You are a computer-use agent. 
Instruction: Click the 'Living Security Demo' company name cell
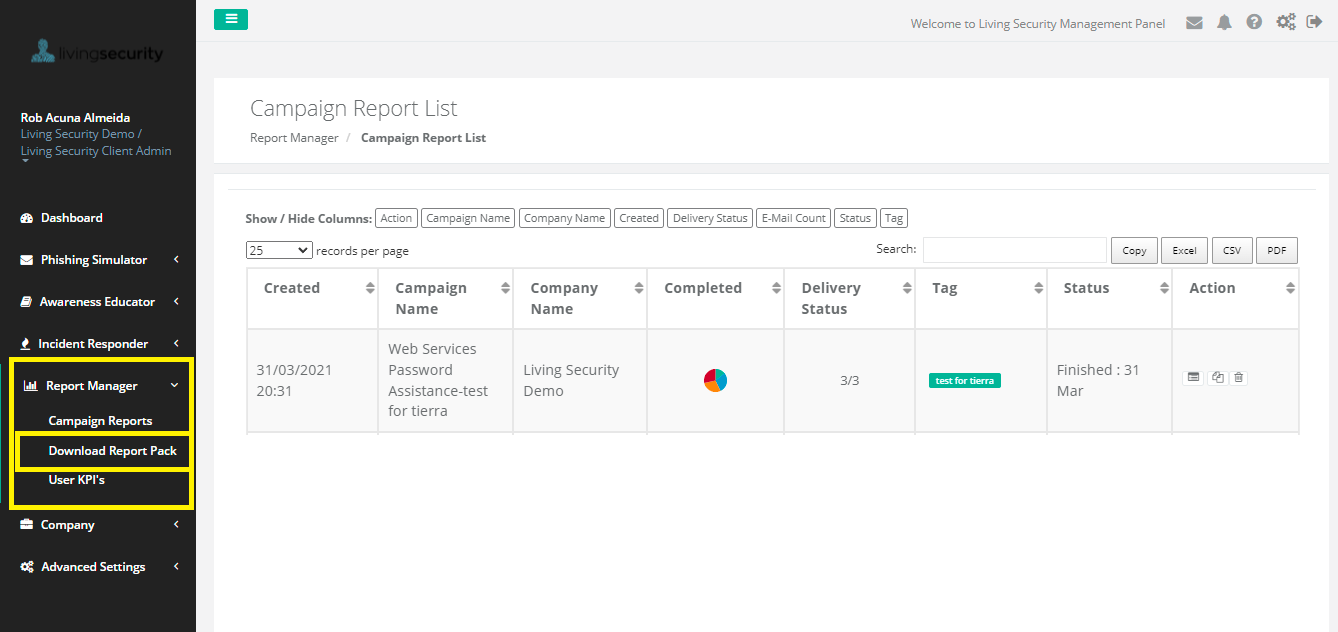[x=581, y=380]
